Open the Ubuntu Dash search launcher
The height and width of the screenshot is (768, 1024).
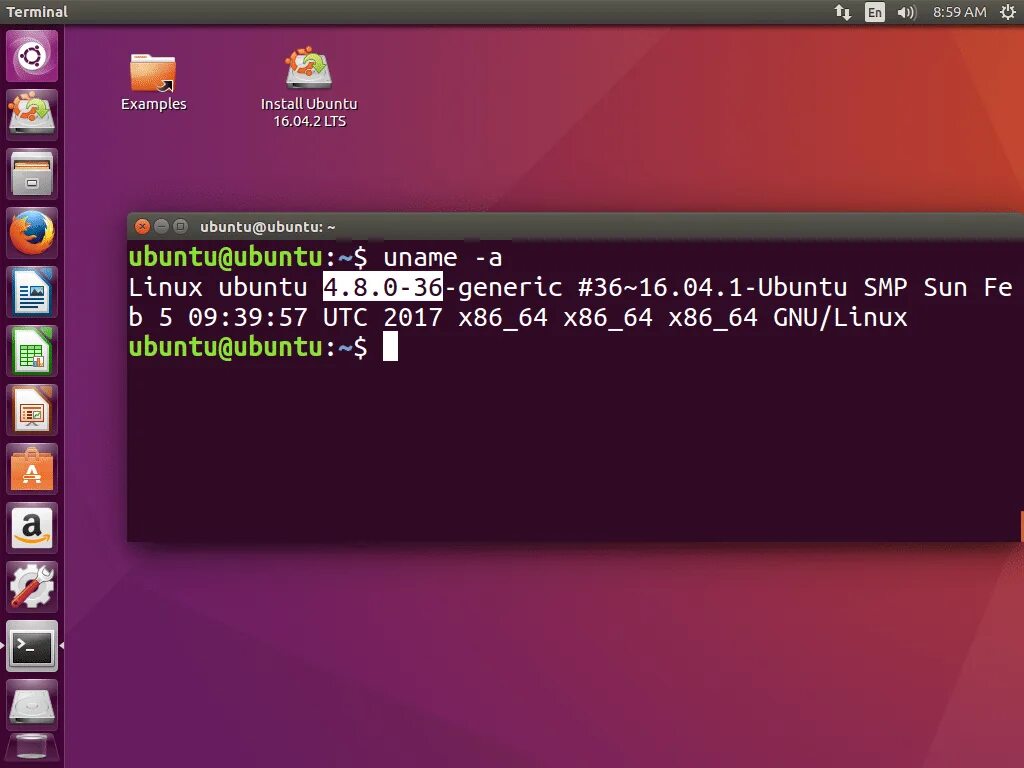[x=32, y=56]
